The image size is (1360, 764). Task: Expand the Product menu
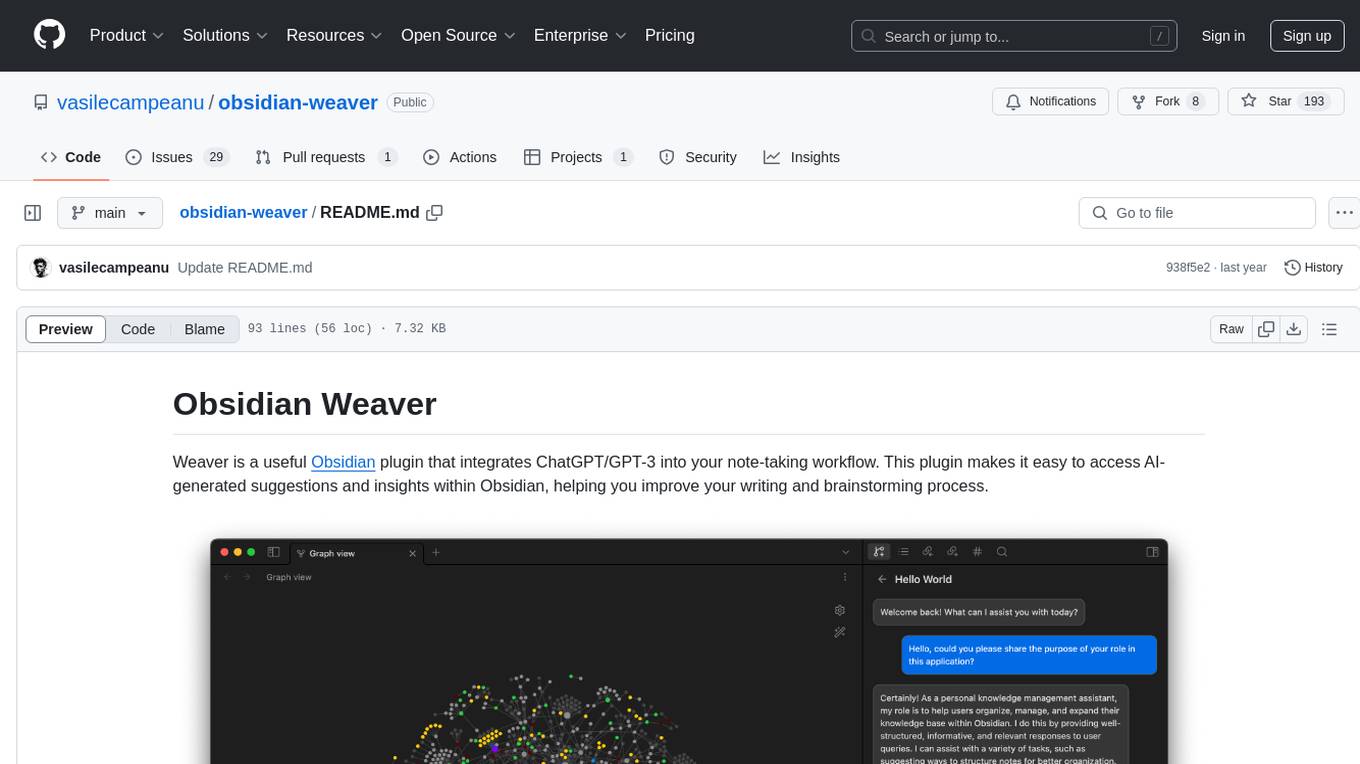(x=127, y=35)
